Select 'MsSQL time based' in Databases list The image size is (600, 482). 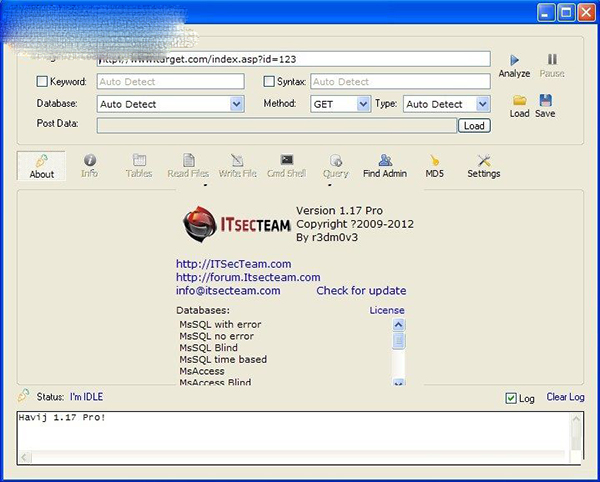(x=223, y=360)
